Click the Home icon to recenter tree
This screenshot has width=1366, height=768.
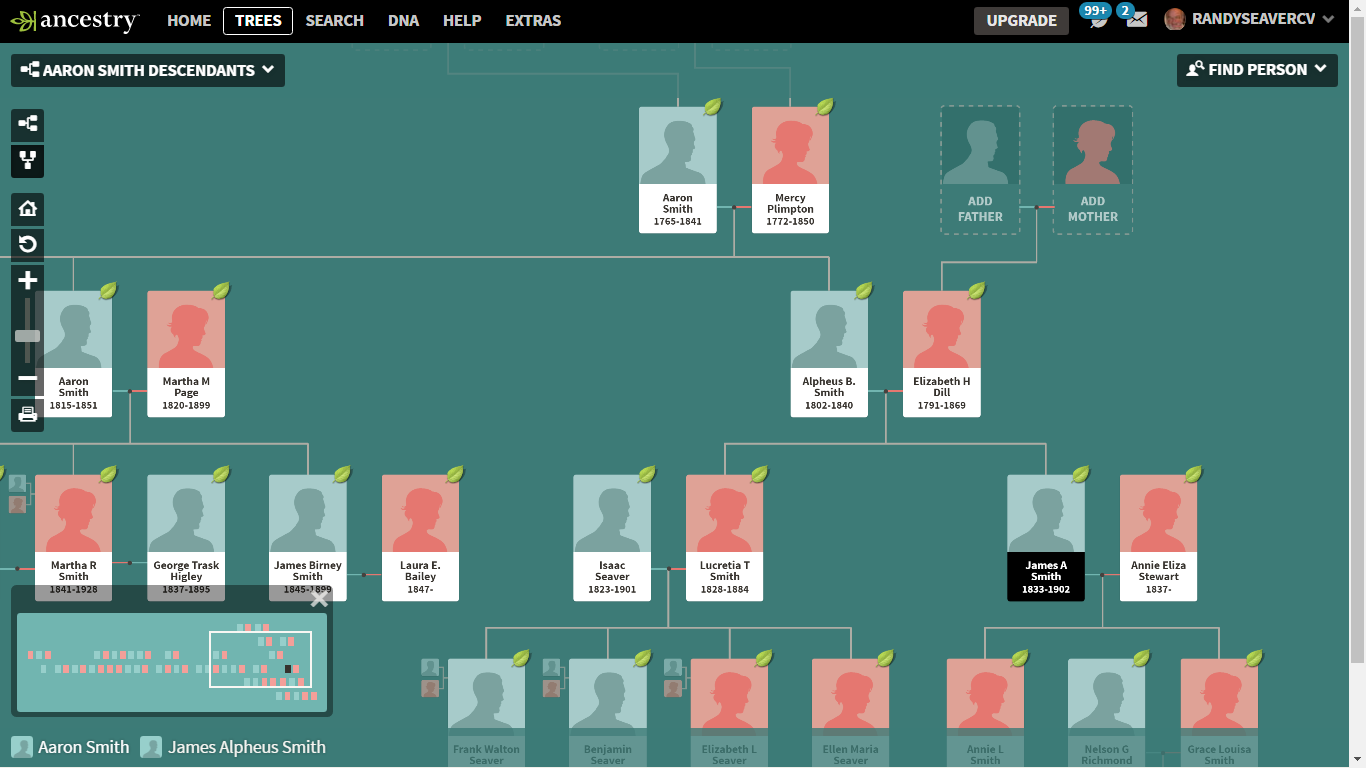[x=27, y=209]
